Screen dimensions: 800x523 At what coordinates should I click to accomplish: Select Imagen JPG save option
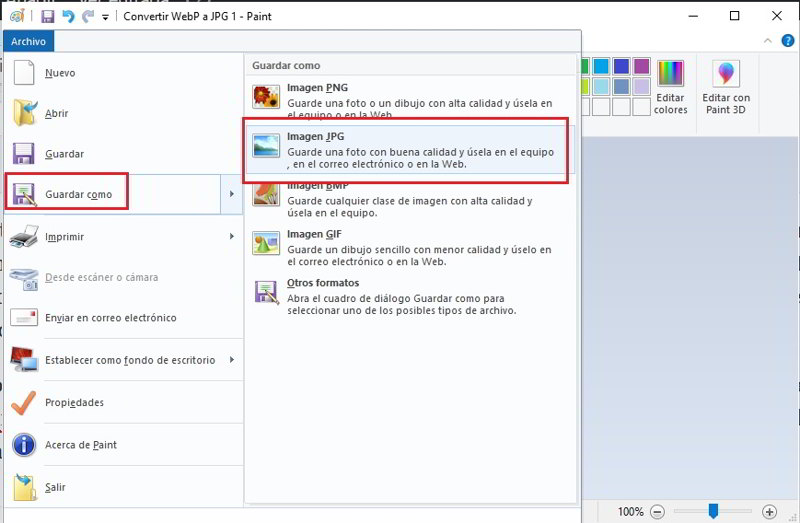tap(406, 150)
